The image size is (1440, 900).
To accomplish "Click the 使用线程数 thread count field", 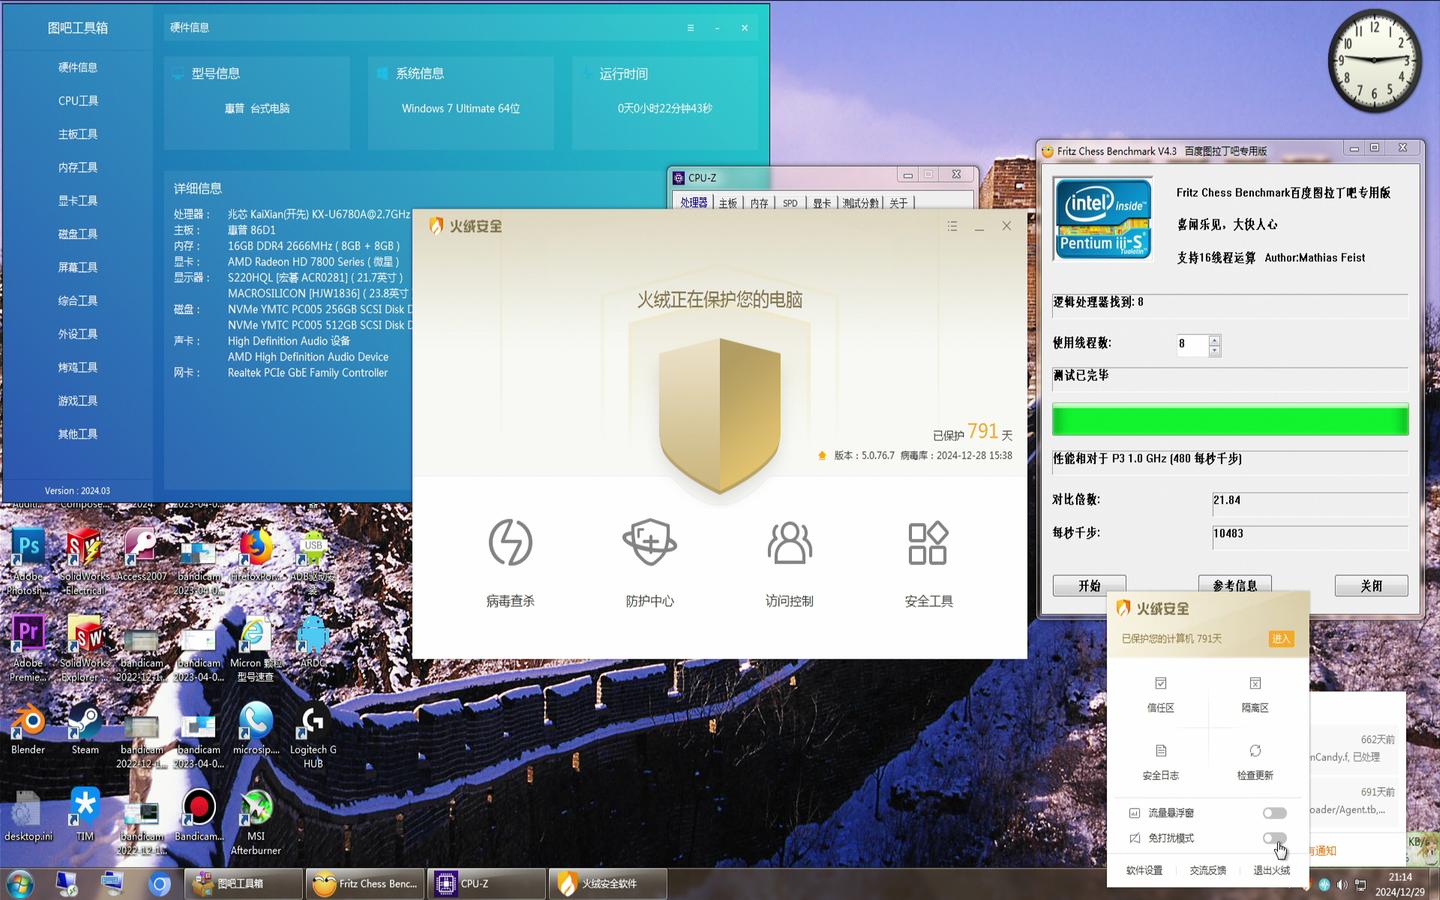I will (1192, 345).
